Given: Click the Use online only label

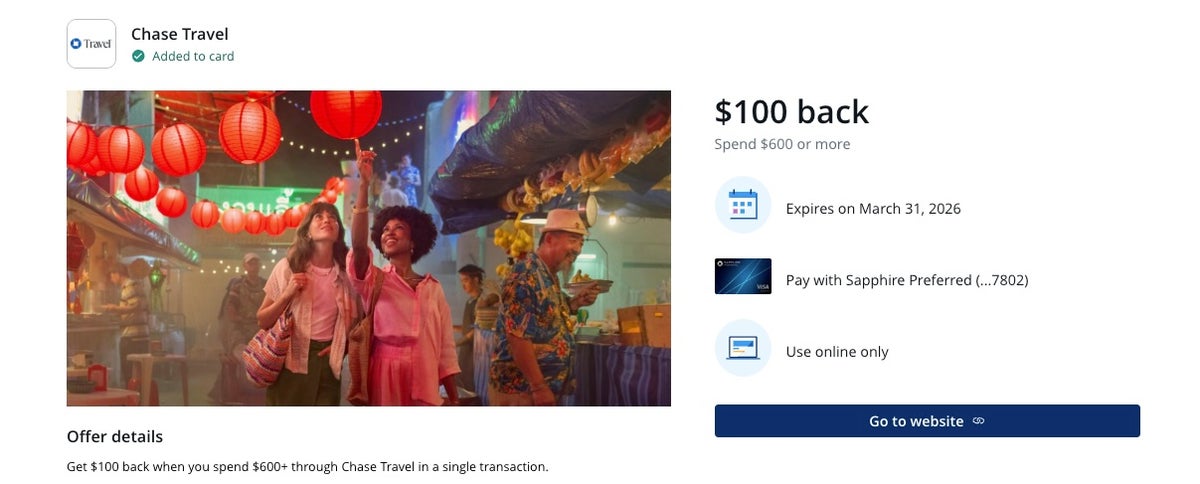Looking at the screenshot, I should pos(837,352).
